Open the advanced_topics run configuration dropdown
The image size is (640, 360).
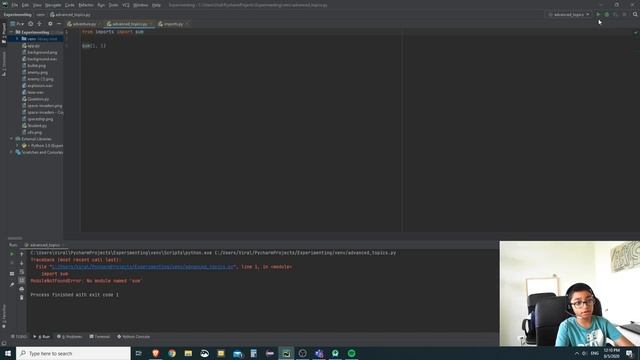pyautogui.click(x=569, y=14)
